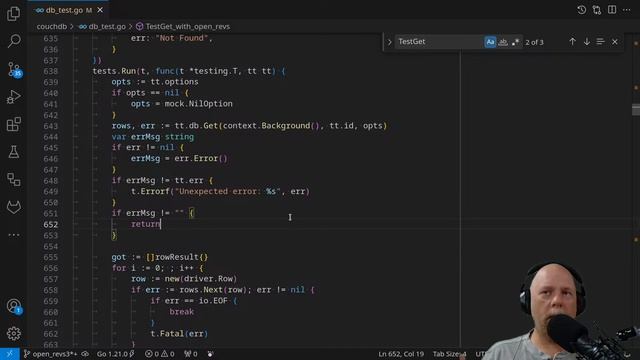Open the errors and warnings problems indicator
This screenshot has width=640, height=360.
[x=160, y=354]
